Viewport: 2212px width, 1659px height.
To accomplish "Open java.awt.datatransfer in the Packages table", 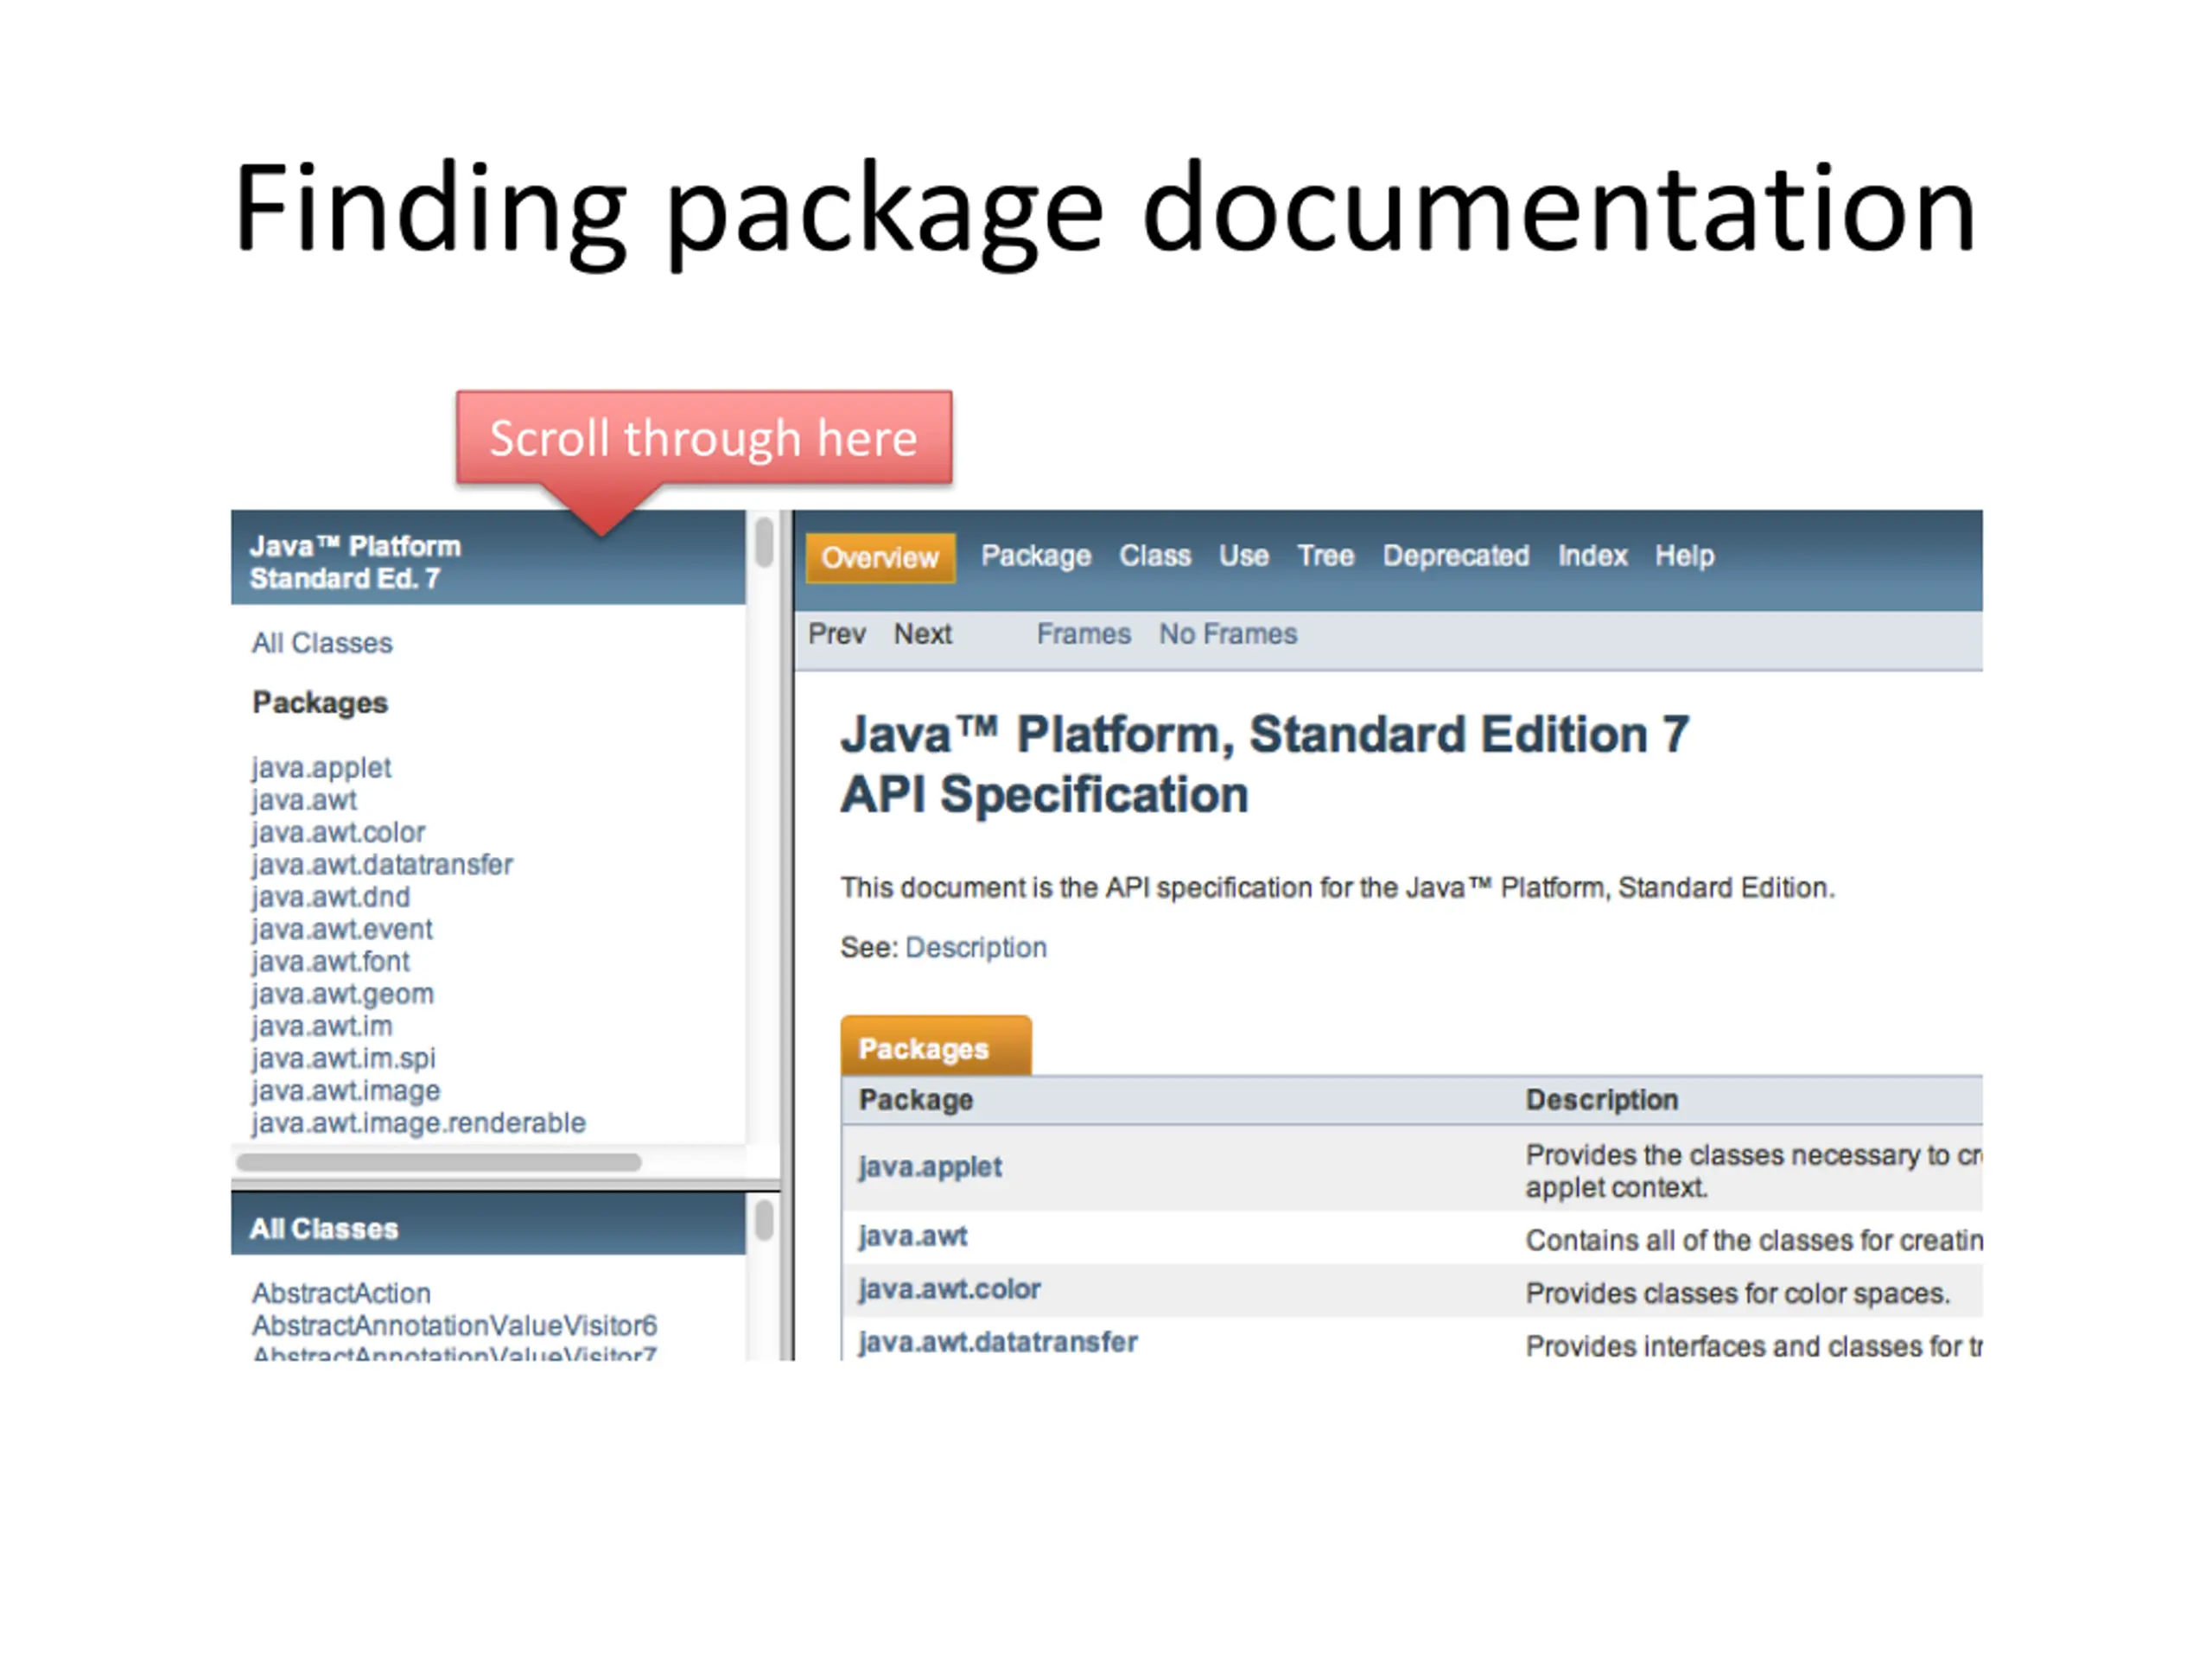I will coord(997,1342).
